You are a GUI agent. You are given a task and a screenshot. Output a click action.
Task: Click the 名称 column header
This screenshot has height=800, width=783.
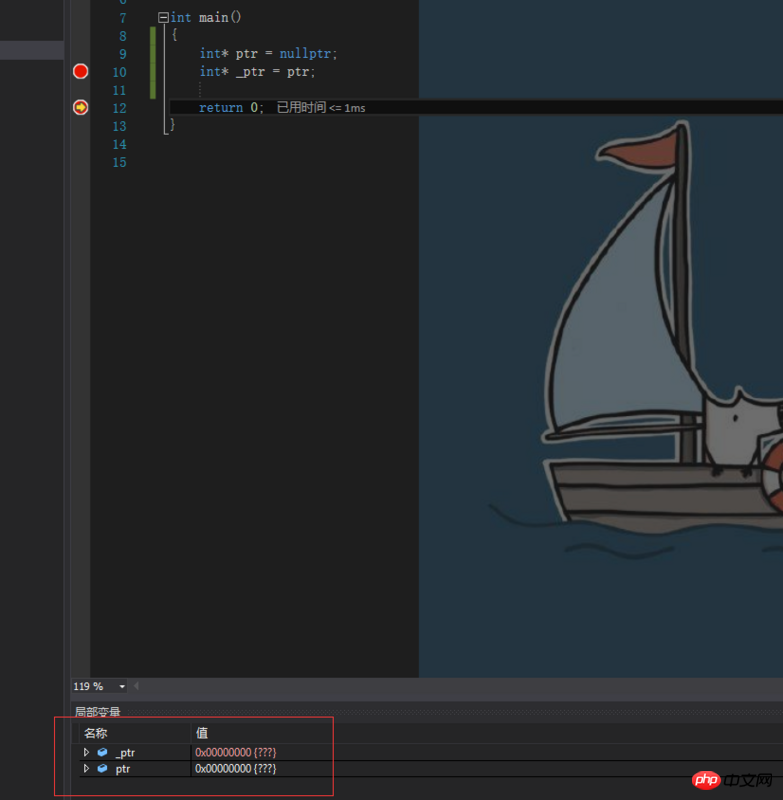(96, 733)
